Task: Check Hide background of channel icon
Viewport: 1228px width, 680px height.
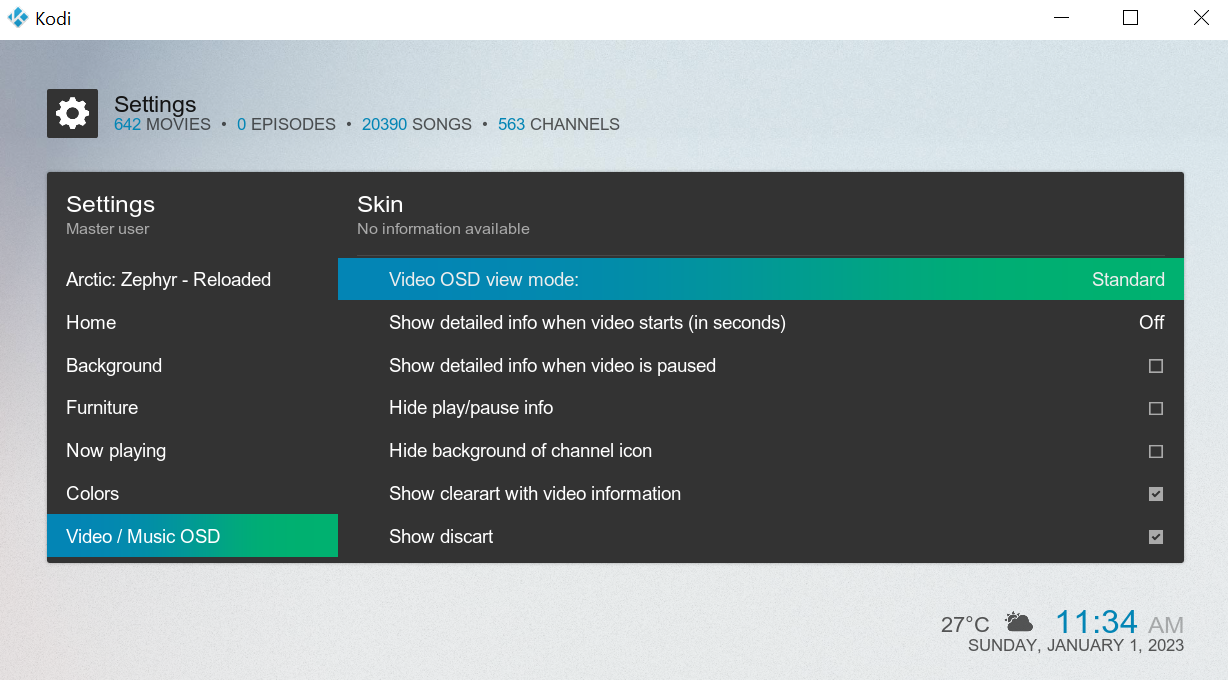Action: pyautogui.click(x=1155, y=452)
